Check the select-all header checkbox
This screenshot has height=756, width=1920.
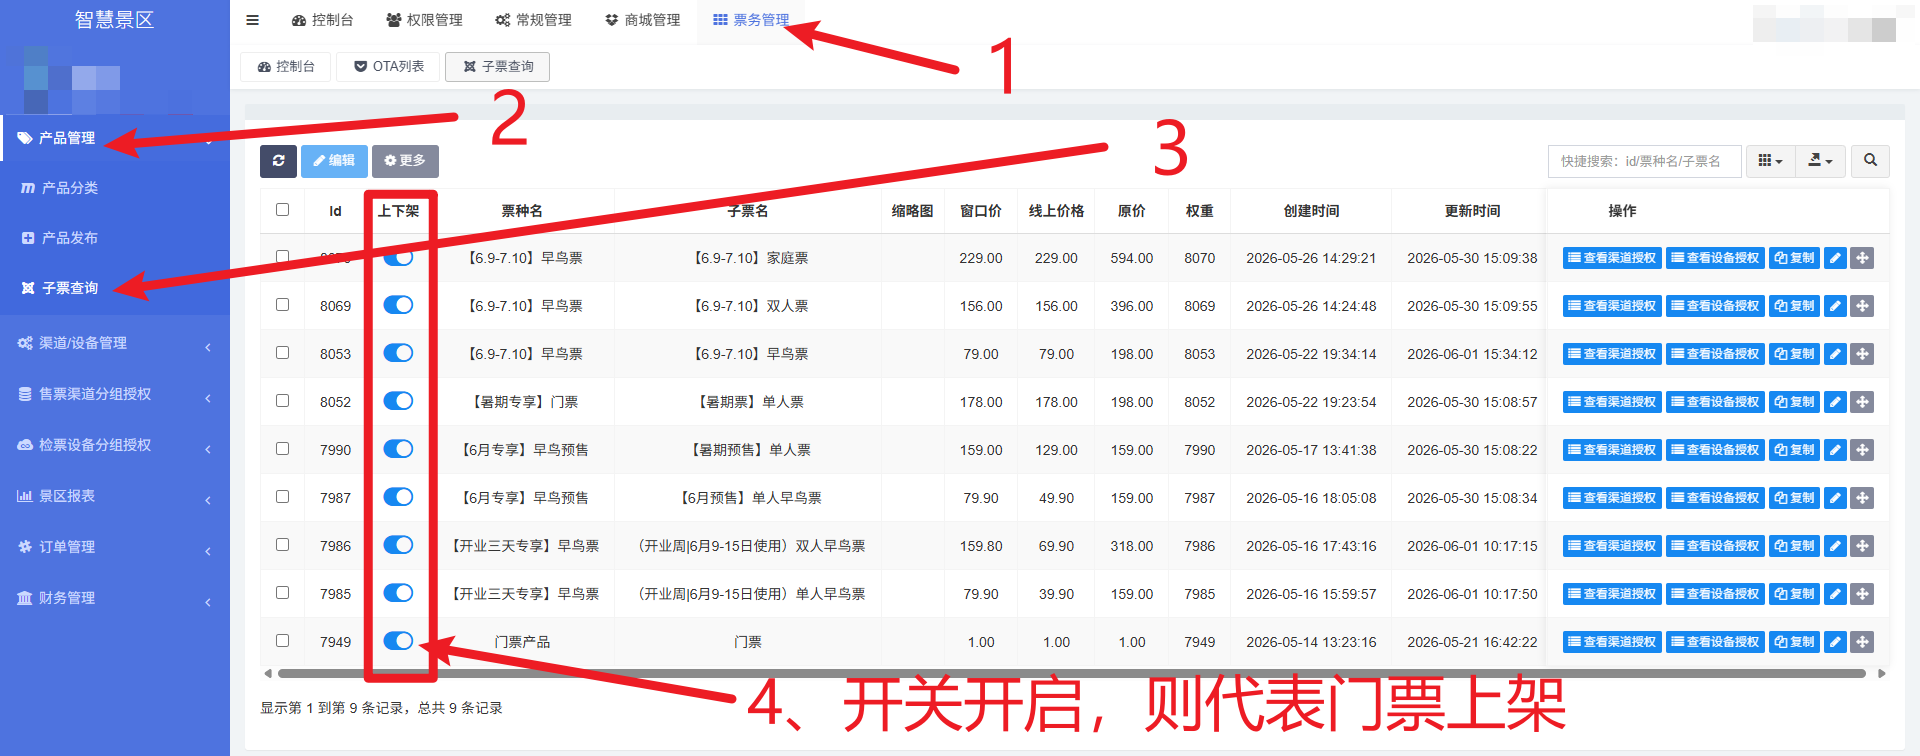pyautogui.click(x=282, y=210)
